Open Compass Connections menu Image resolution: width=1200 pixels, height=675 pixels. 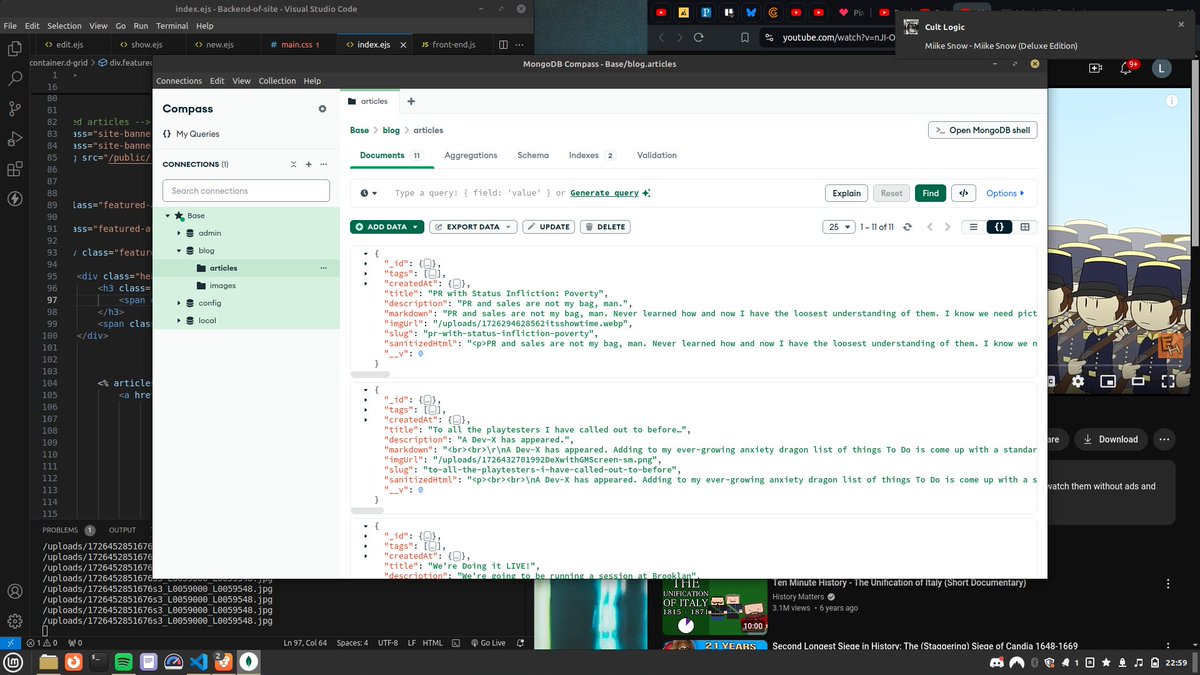click(178, 81)
